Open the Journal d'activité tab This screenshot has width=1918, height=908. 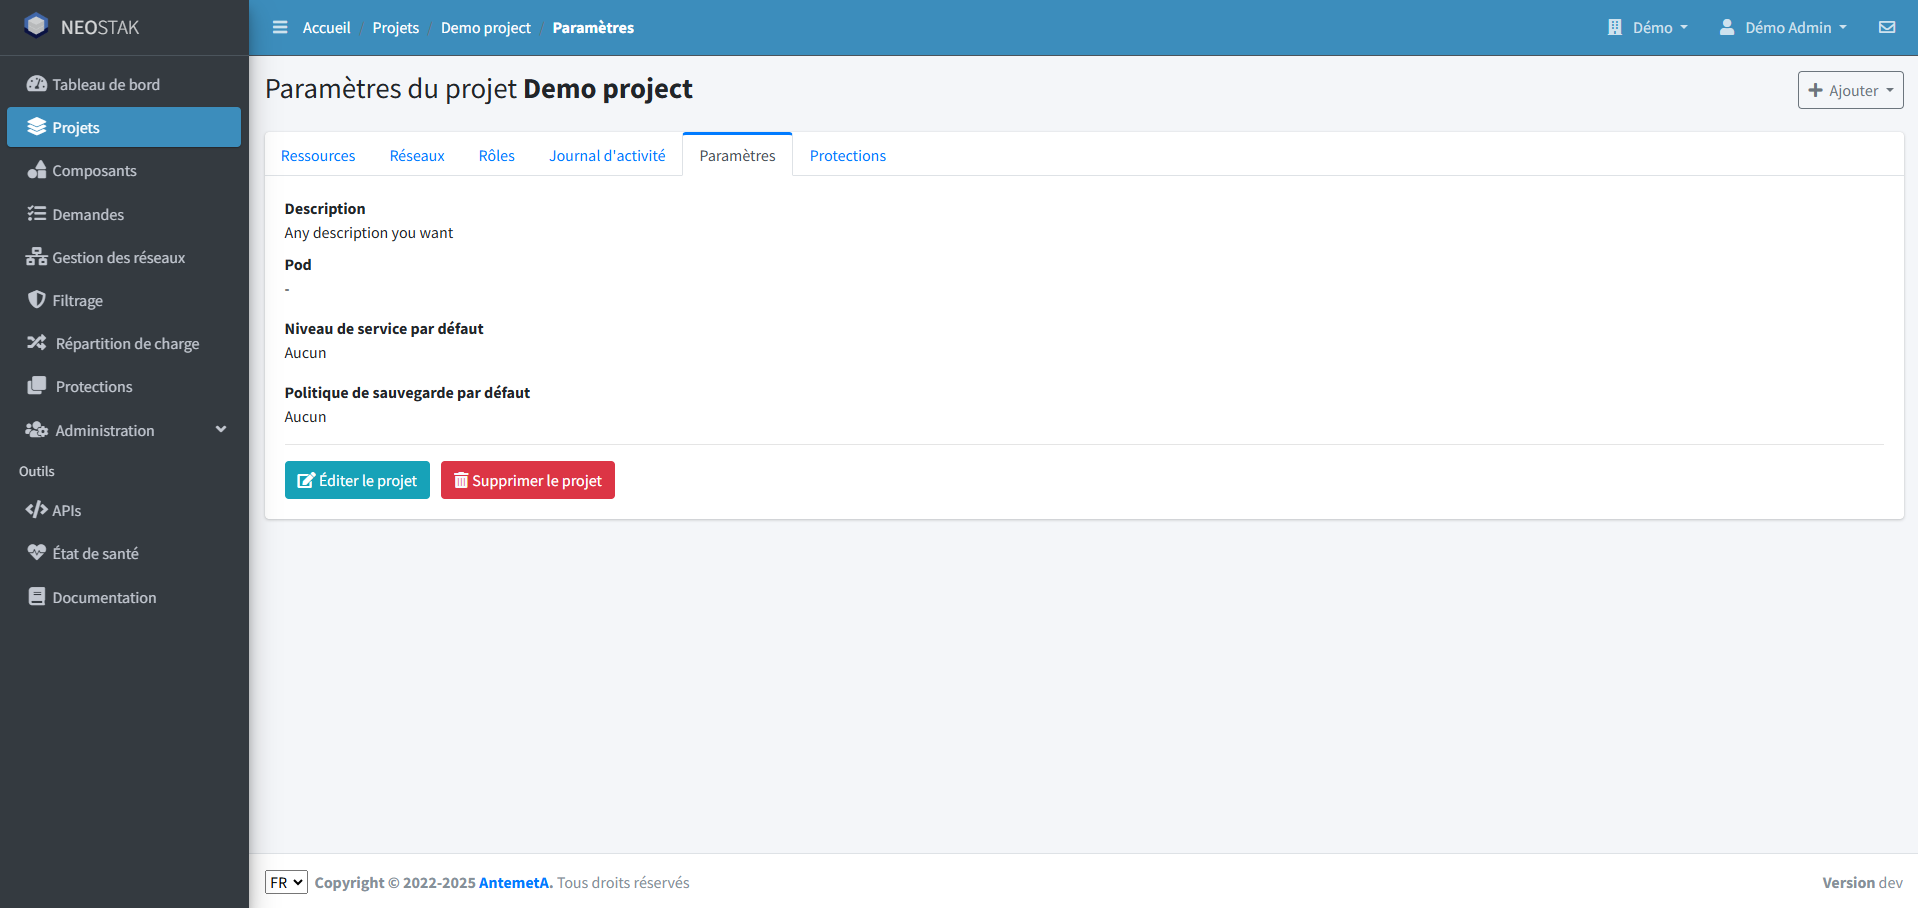607,155
